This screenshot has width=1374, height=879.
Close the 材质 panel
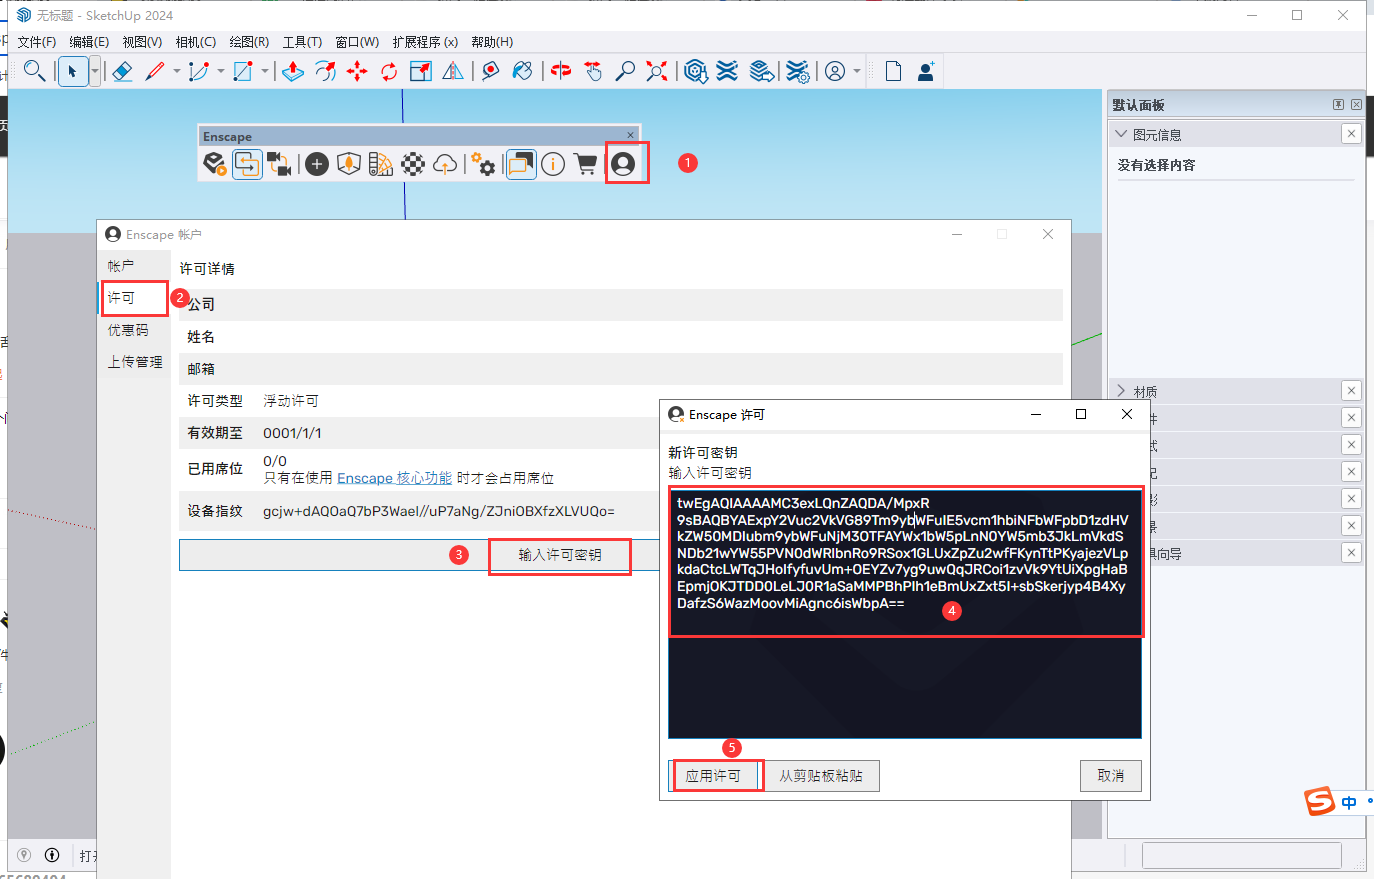(x=1351, y=391)
